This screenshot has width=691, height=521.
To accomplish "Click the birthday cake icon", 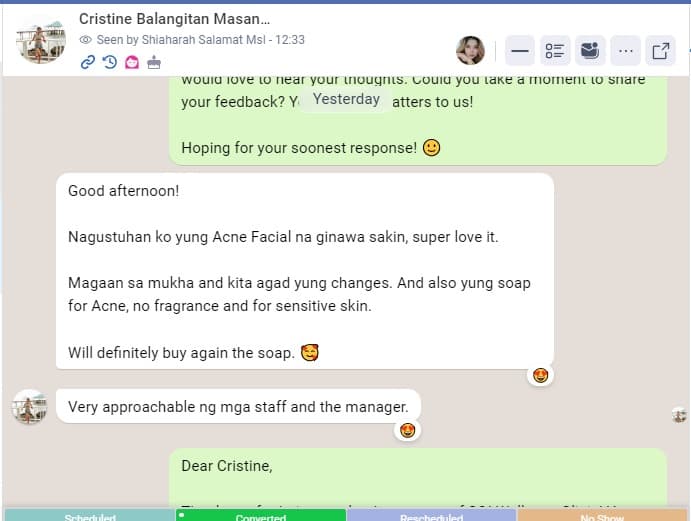I will pos(154,62).
